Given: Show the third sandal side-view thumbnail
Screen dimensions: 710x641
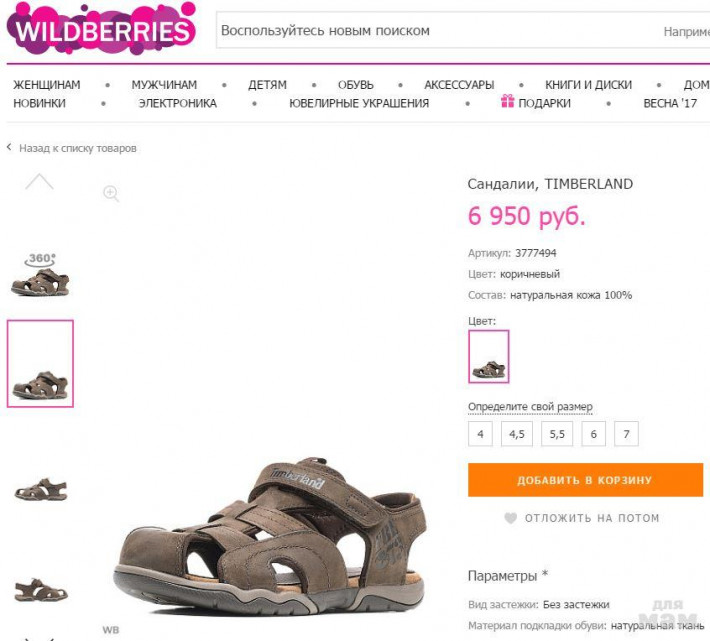Looking at the screenshot, I should pyautogui.click(x=40, y=489).
